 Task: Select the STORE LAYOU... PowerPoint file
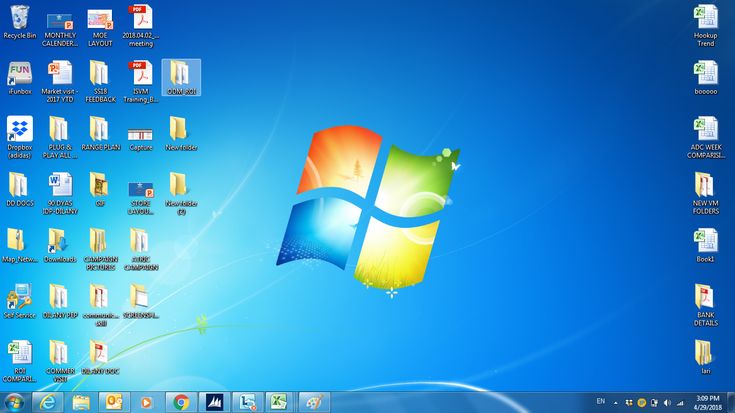pyautogui.click(x=141, y=197)
